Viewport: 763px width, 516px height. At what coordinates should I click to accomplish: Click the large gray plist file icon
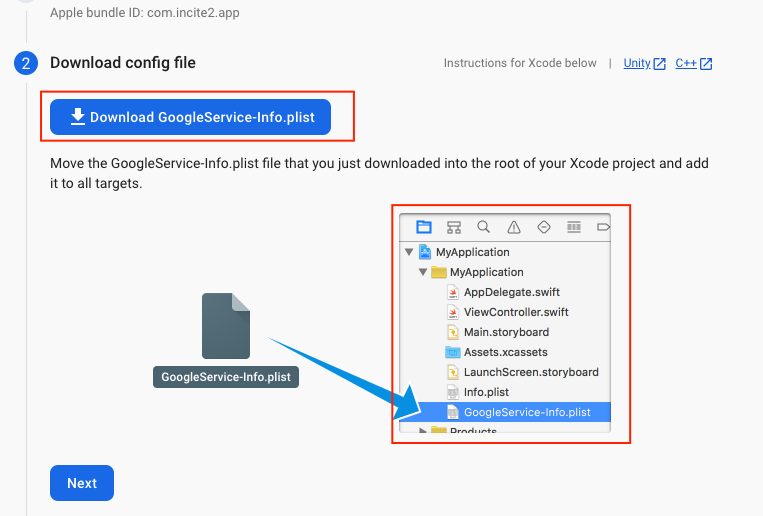[226, 326]
